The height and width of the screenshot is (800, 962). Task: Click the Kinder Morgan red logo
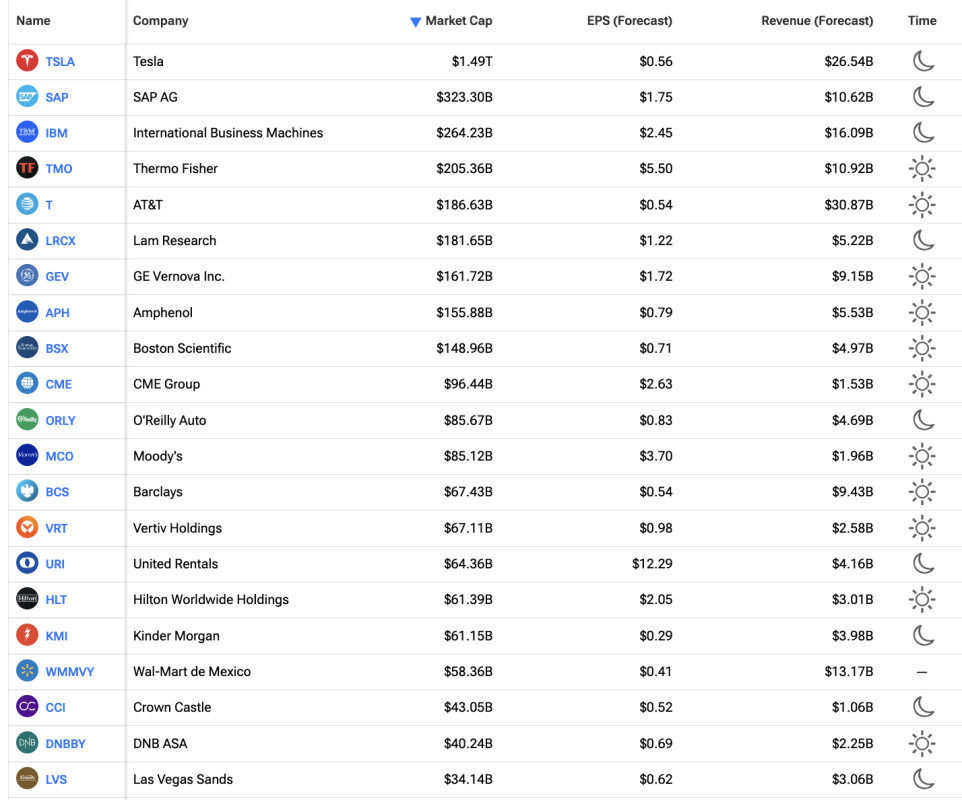pyautogui.click(x=27, y=636)
